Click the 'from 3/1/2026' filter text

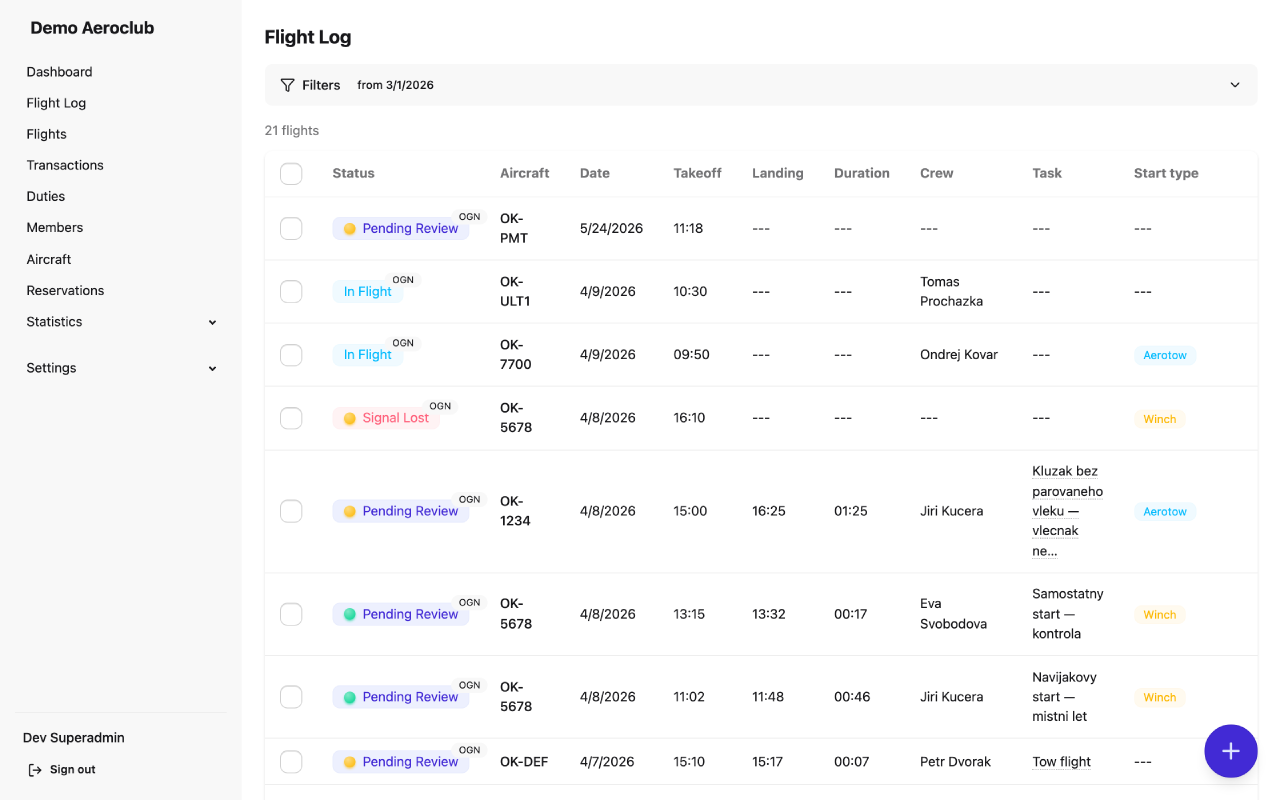[395, 85]
